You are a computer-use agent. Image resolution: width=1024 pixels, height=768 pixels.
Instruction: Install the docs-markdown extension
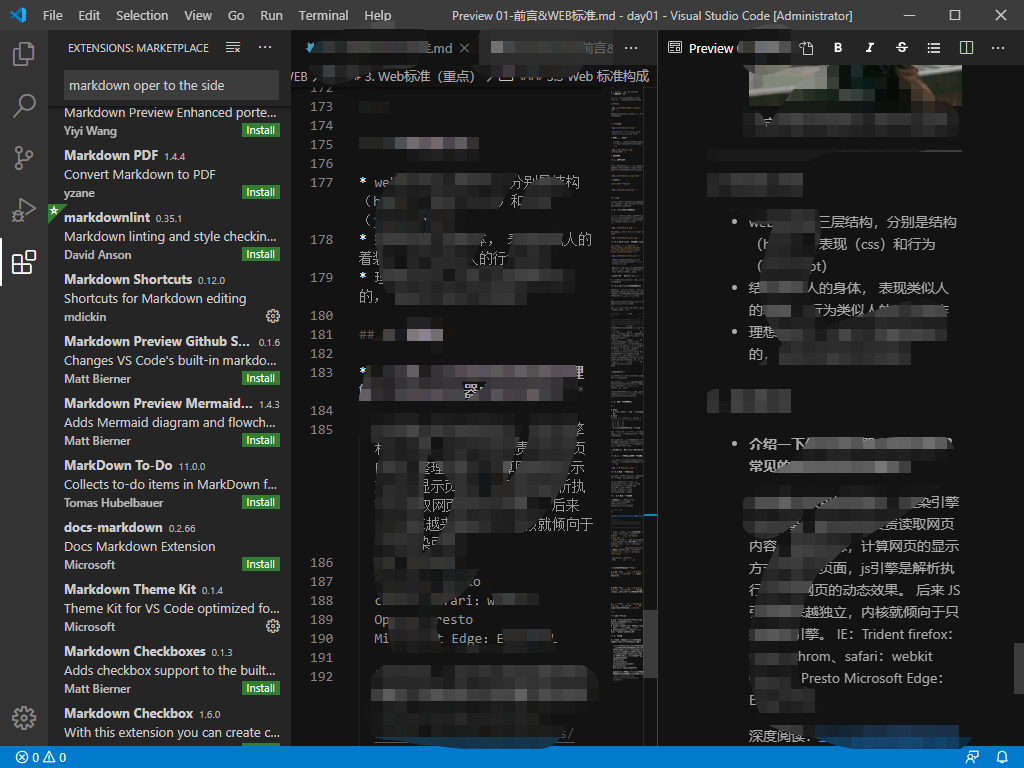coord(259,564)
